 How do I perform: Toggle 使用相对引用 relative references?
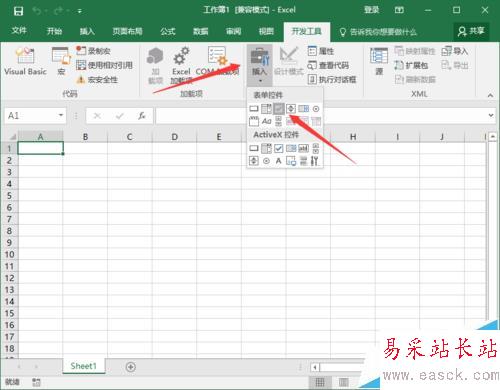[x=104, y=65]
